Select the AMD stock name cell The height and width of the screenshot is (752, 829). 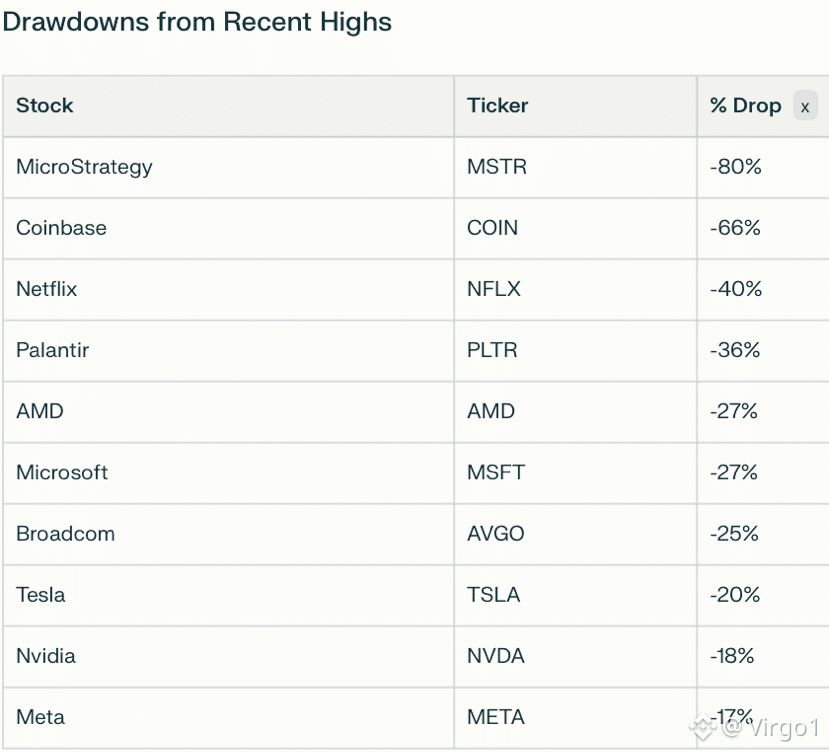pyautogui.click(x=229, y=412)
